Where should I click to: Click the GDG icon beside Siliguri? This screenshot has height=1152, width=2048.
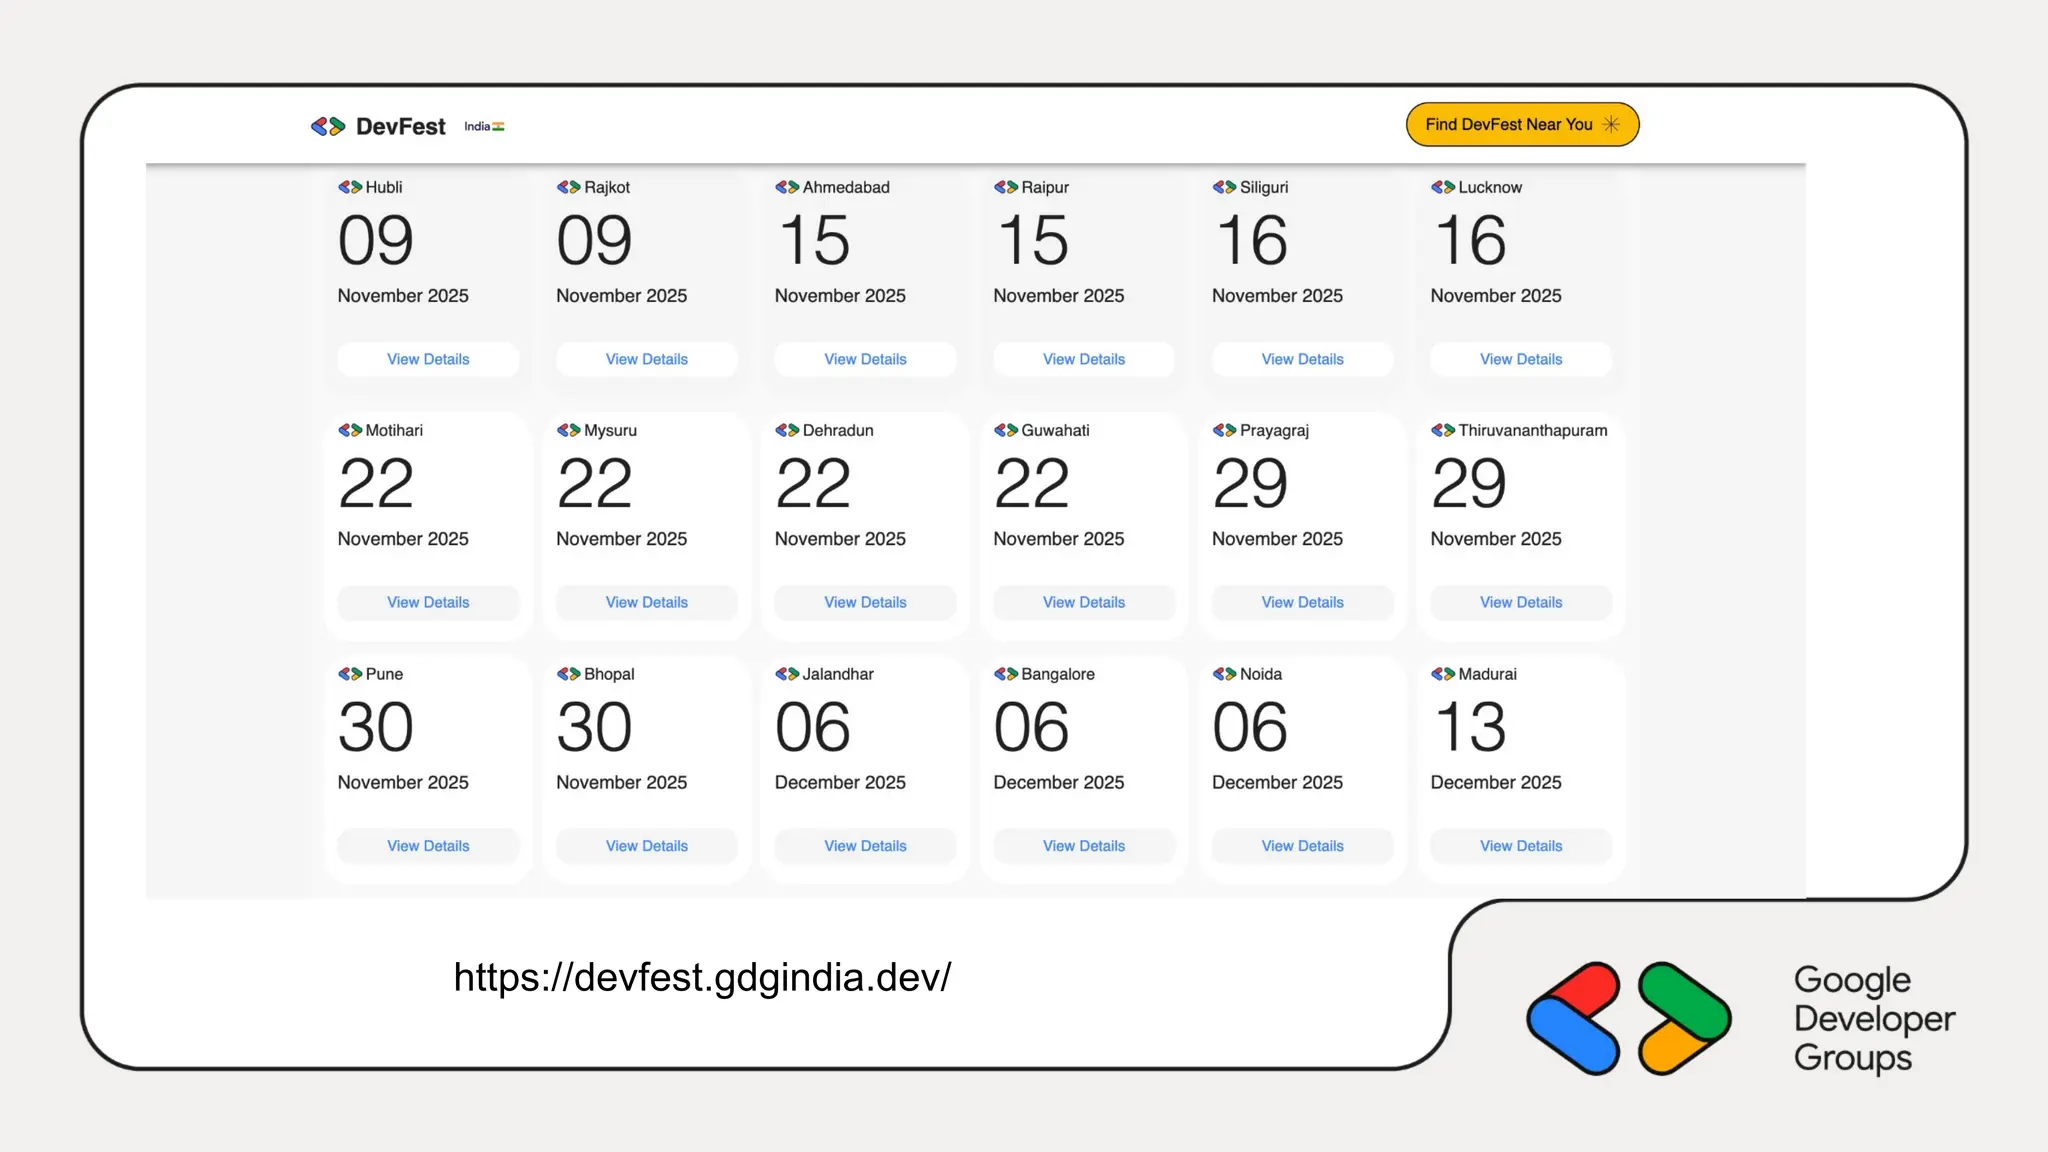[1224, 187]
